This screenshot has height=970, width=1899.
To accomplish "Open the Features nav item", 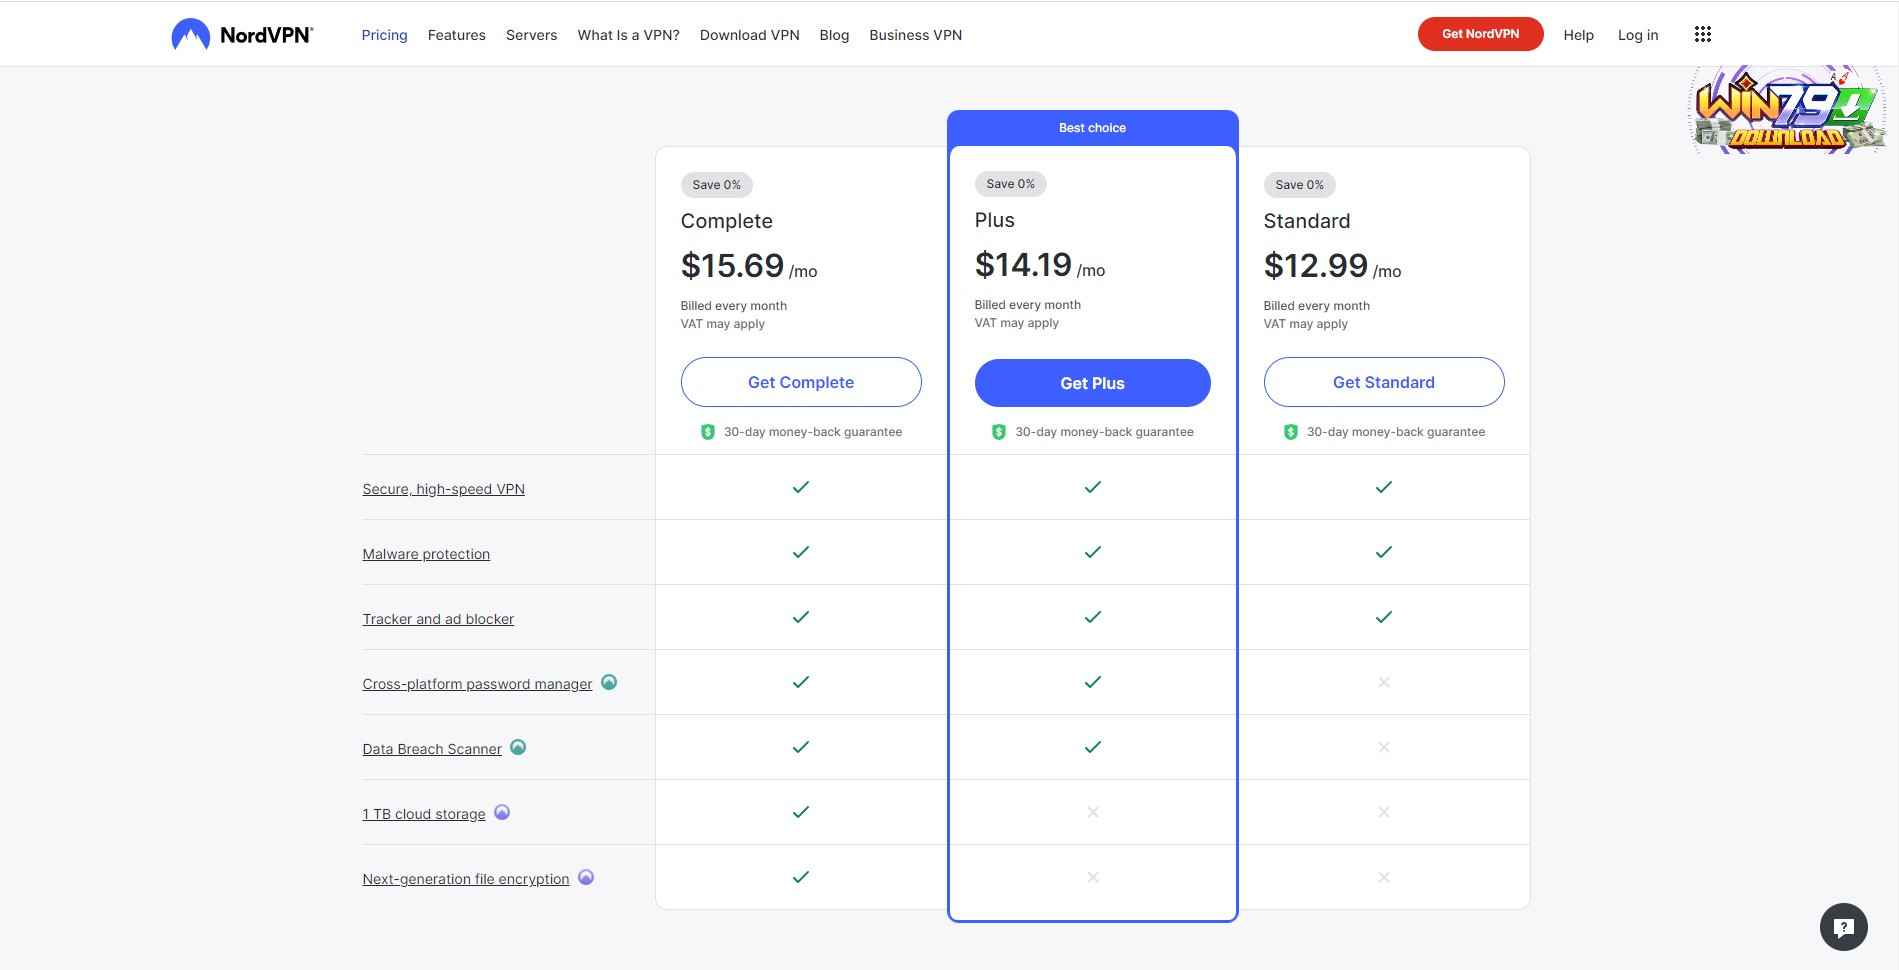I will pos(457,35).
